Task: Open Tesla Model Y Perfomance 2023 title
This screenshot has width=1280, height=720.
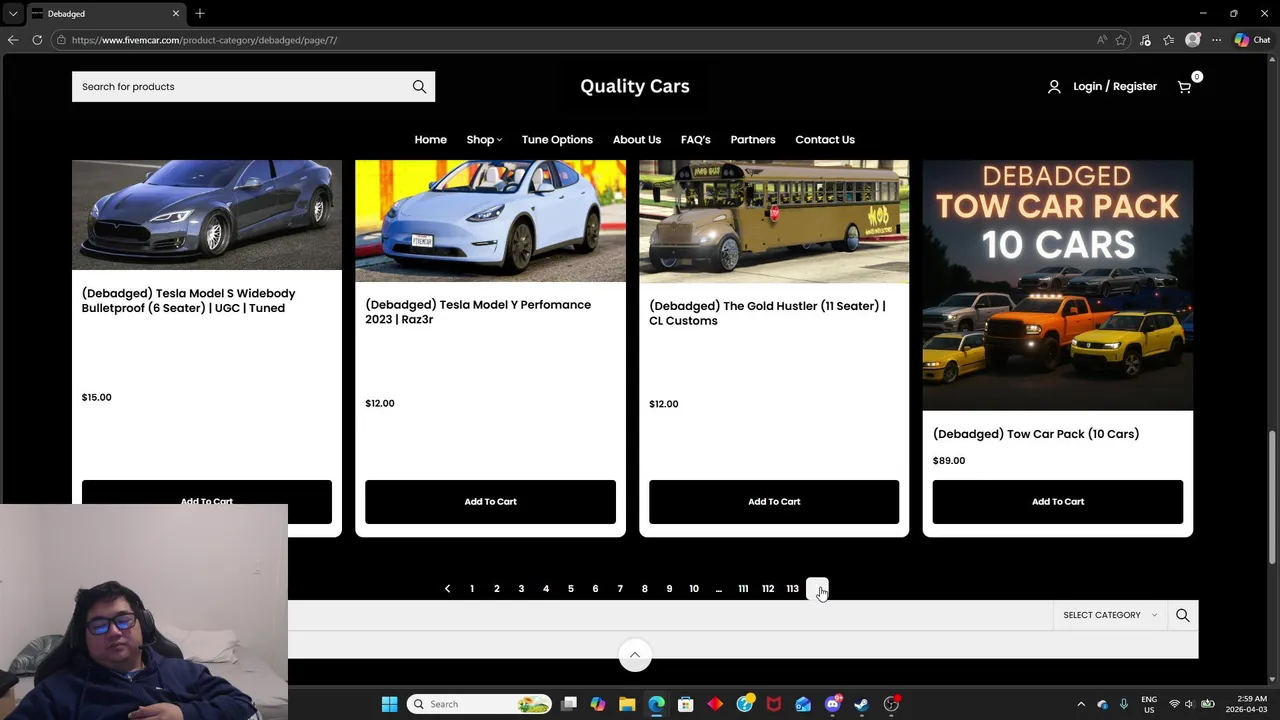Action: tap(478, 312)
